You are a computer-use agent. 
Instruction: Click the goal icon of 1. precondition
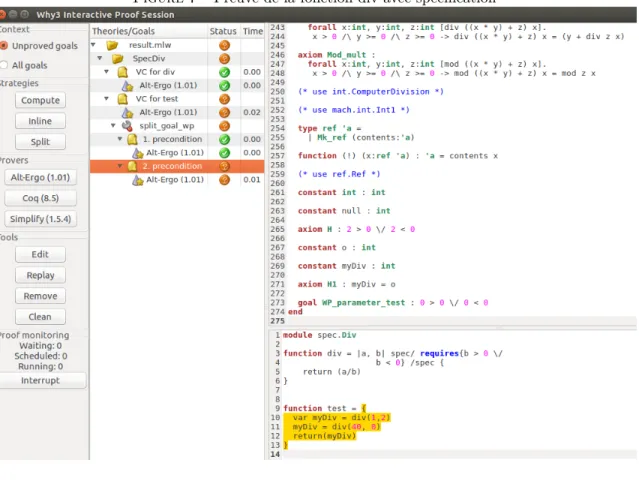point(132,139)
